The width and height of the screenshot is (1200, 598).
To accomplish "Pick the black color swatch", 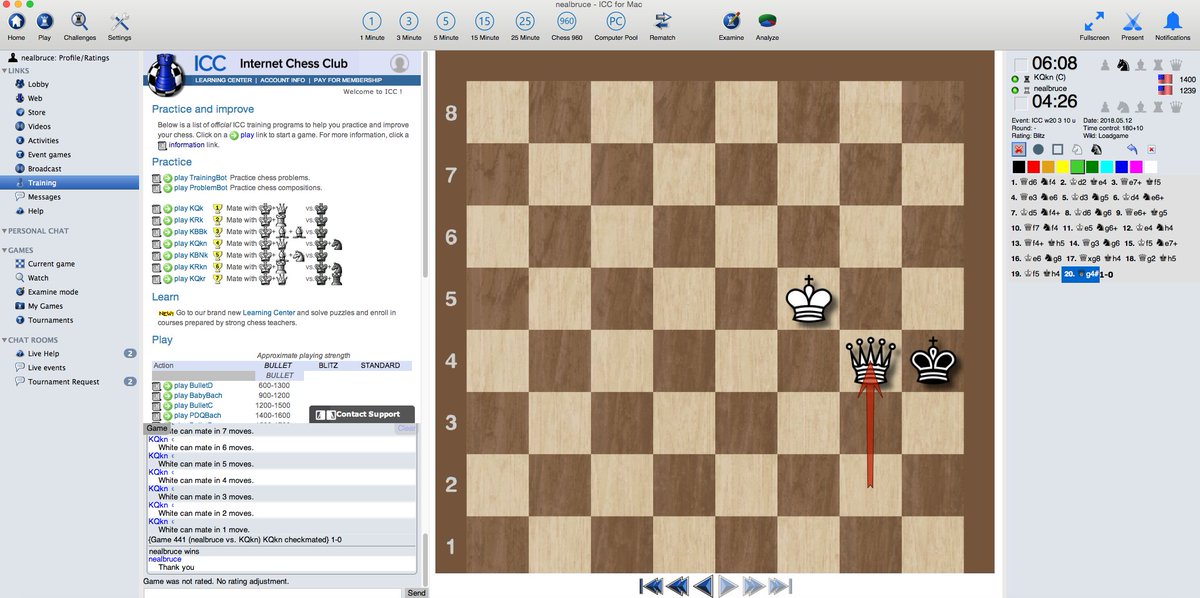I will 1019,167.
